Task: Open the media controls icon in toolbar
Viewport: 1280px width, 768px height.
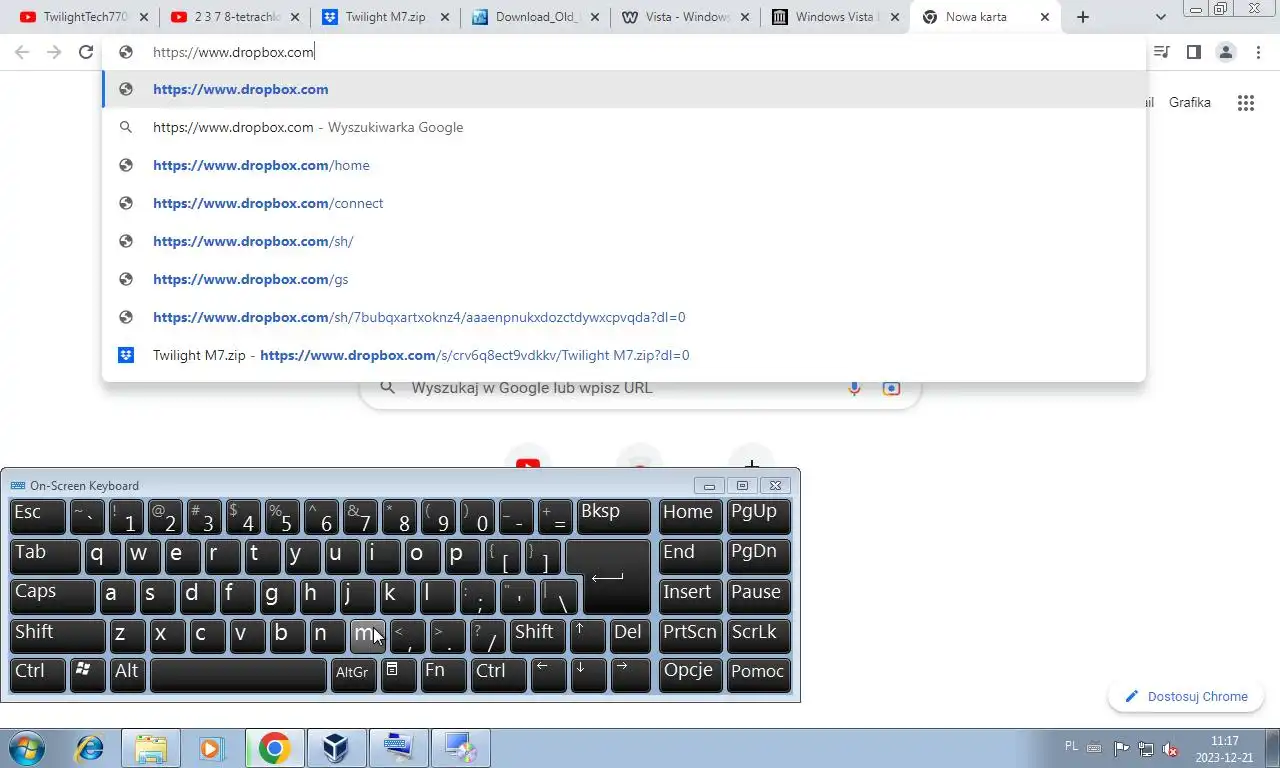Action: [x=1161, y=52]
